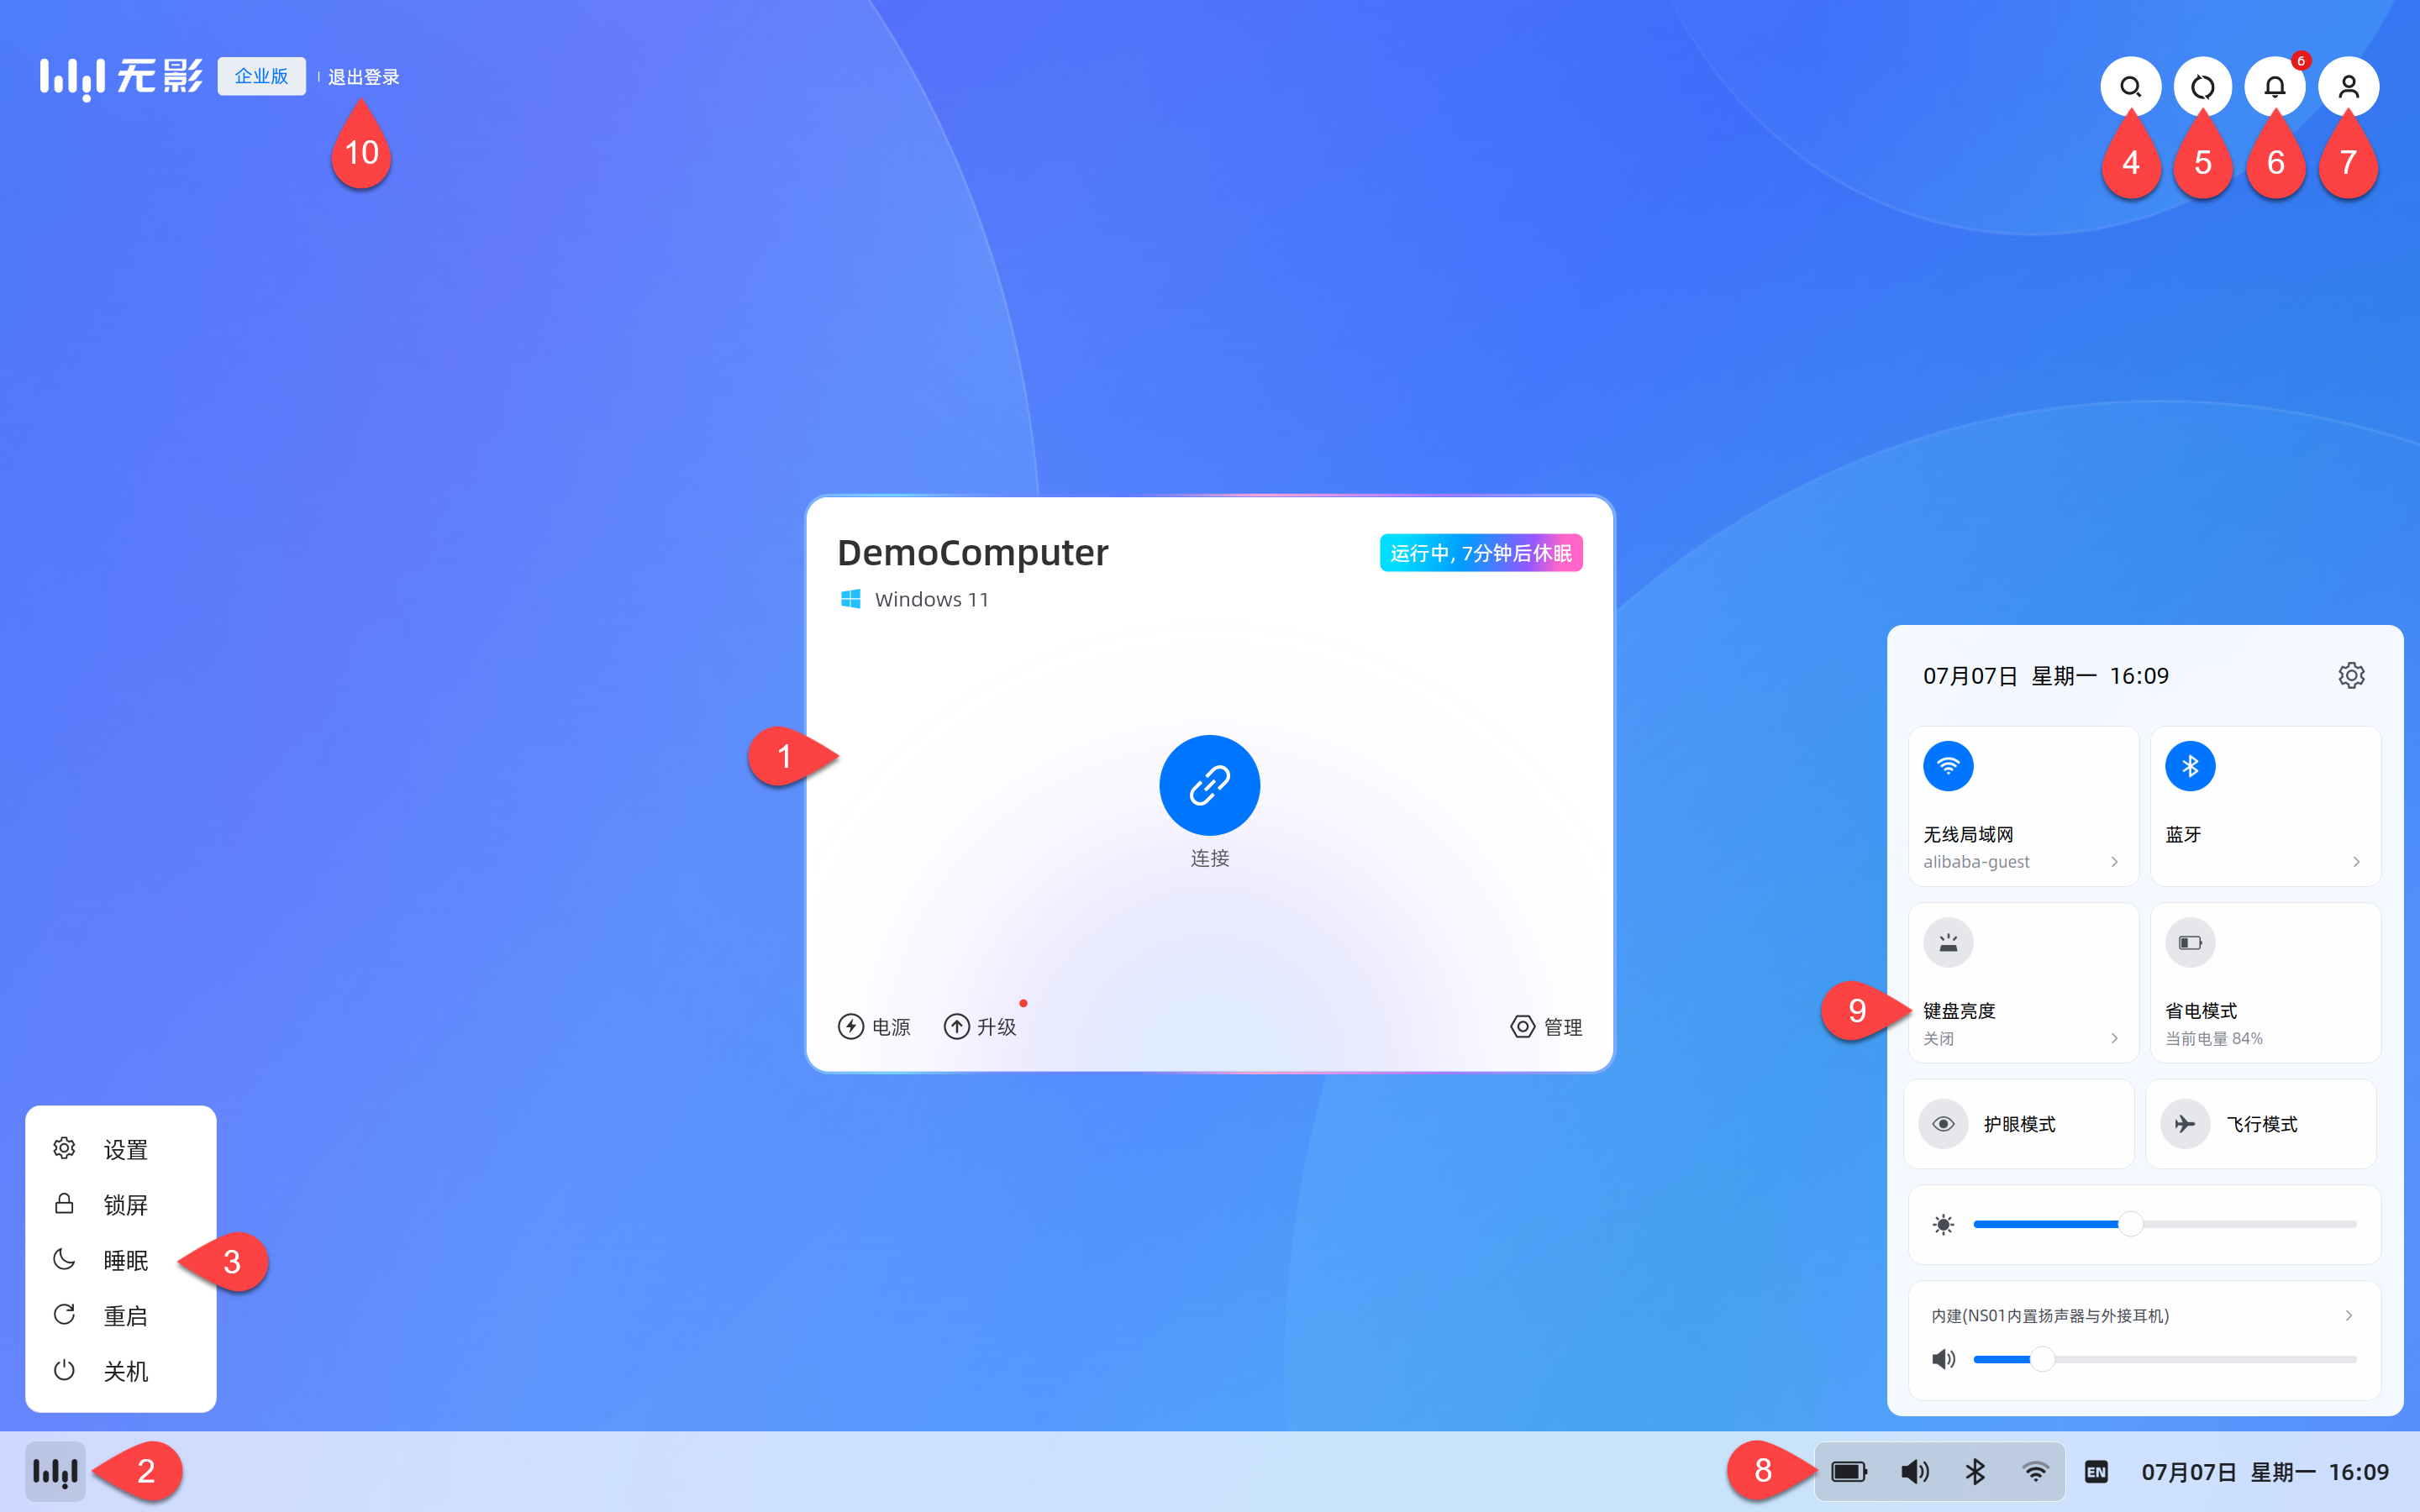The width and height of the screenshot is (2420, 1512).
Task: Click the battery icon in the tray
Action: (x=1849, y=1471)
